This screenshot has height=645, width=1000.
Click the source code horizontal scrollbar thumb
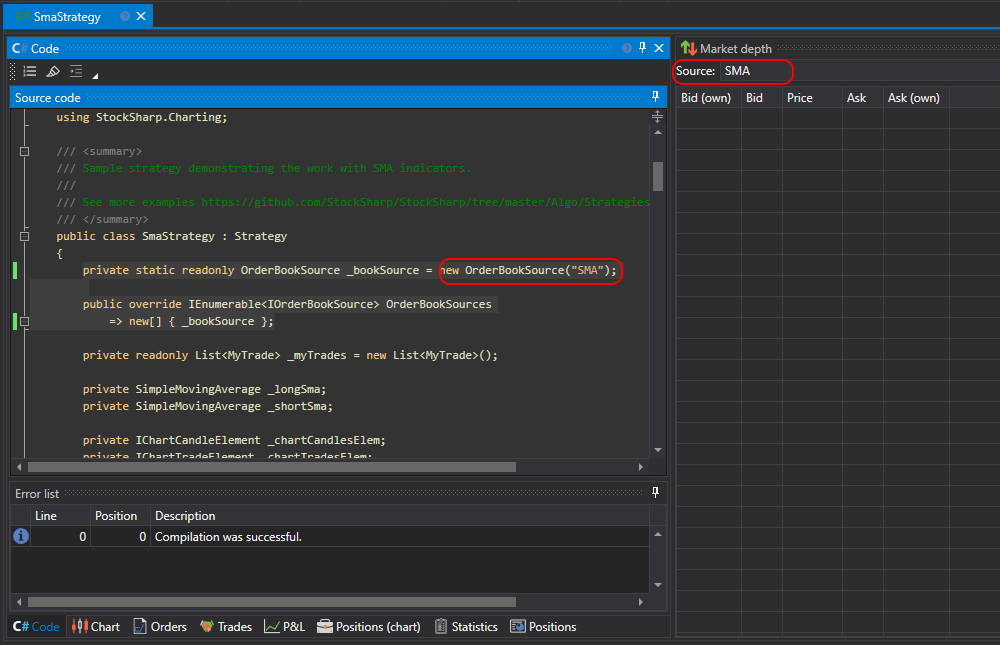click(272, 467)
